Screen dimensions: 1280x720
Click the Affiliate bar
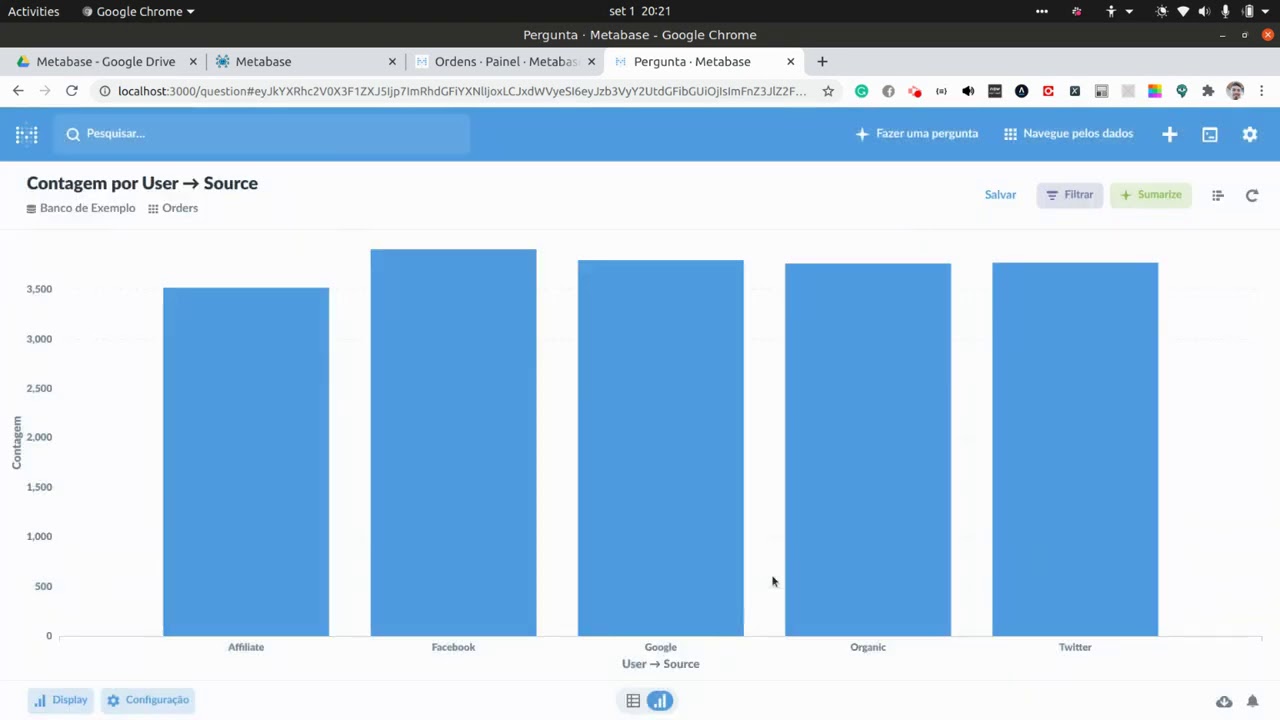[x=246, y=461]
